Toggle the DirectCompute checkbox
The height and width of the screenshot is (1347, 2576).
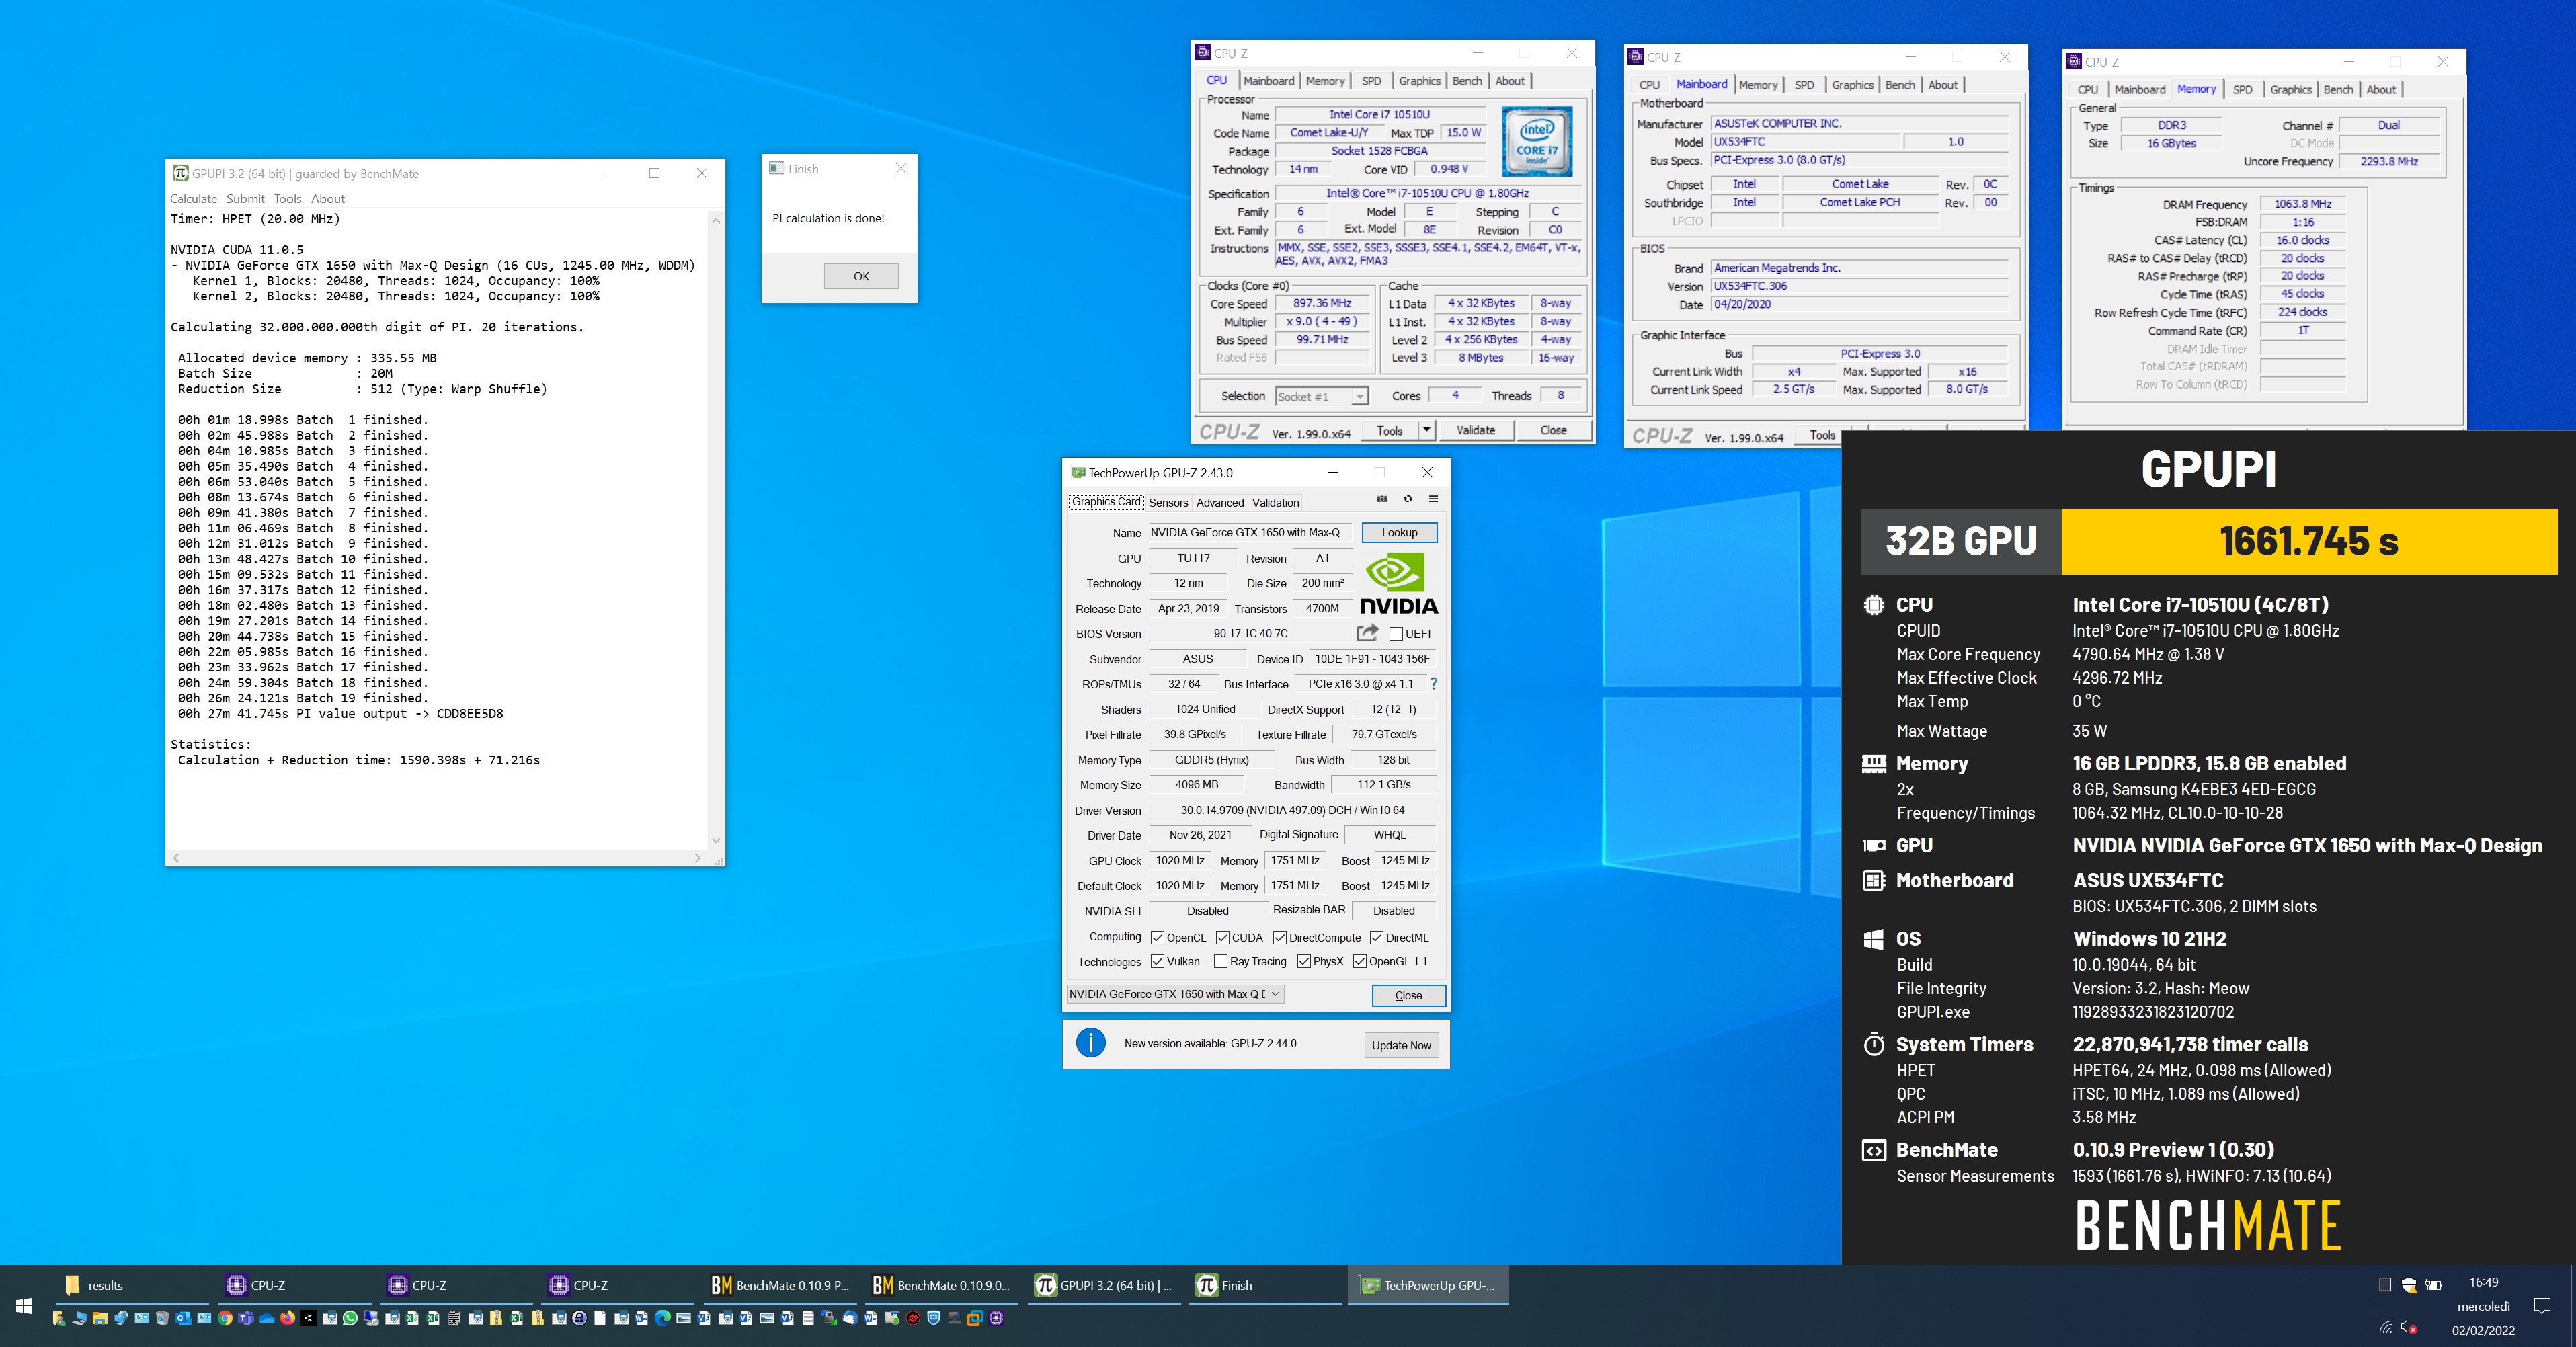click(x=1279, y=937)
